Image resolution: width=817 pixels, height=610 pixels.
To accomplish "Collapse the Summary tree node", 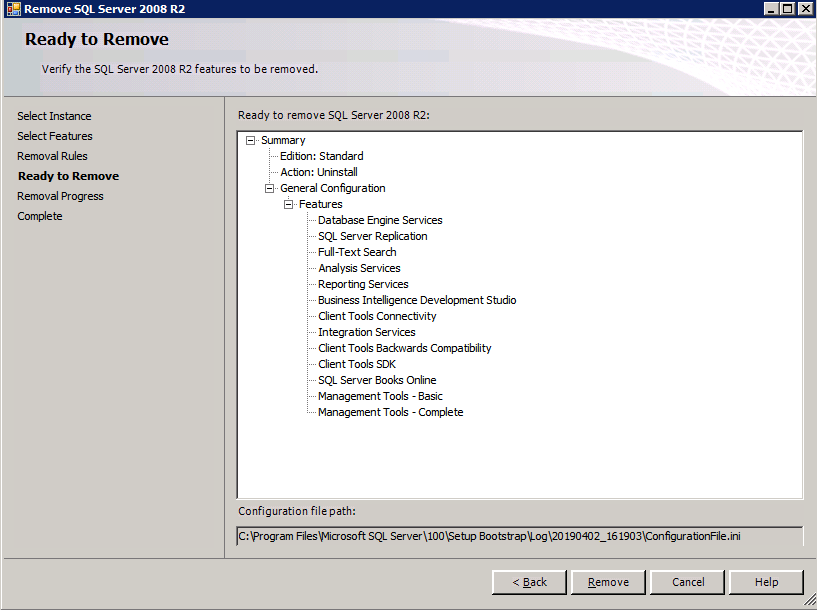I will click(x=251, y=140).
